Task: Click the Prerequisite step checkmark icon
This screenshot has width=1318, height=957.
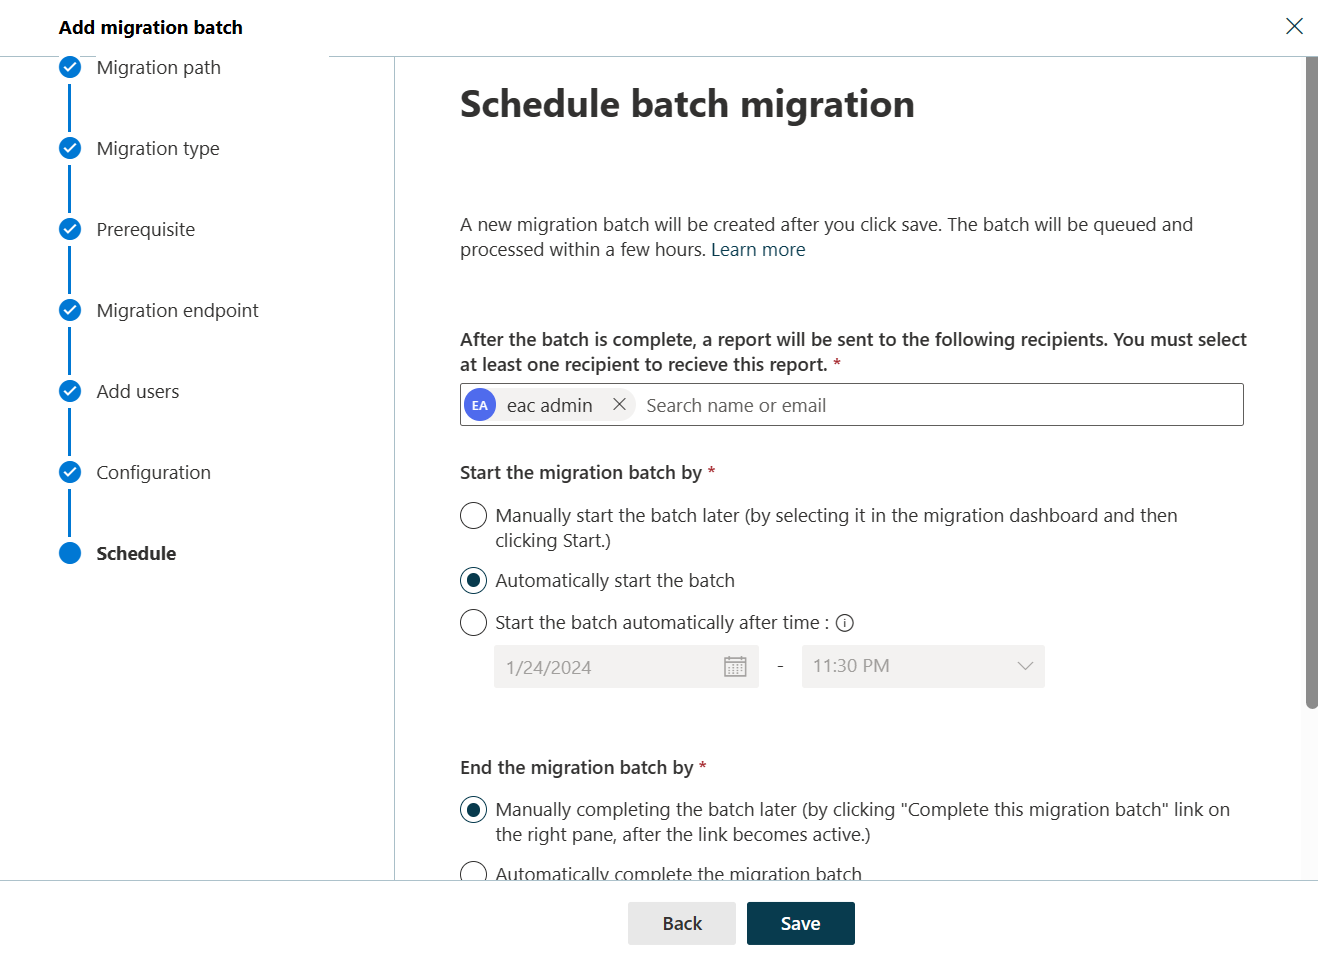Action: (x=70, y=229)
